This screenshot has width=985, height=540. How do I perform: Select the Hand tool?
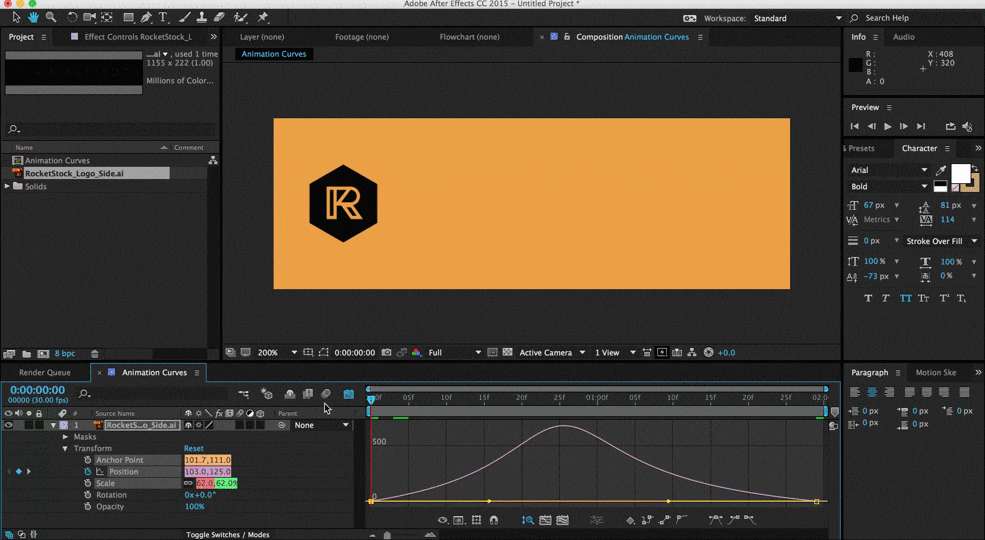coord(33,18)
